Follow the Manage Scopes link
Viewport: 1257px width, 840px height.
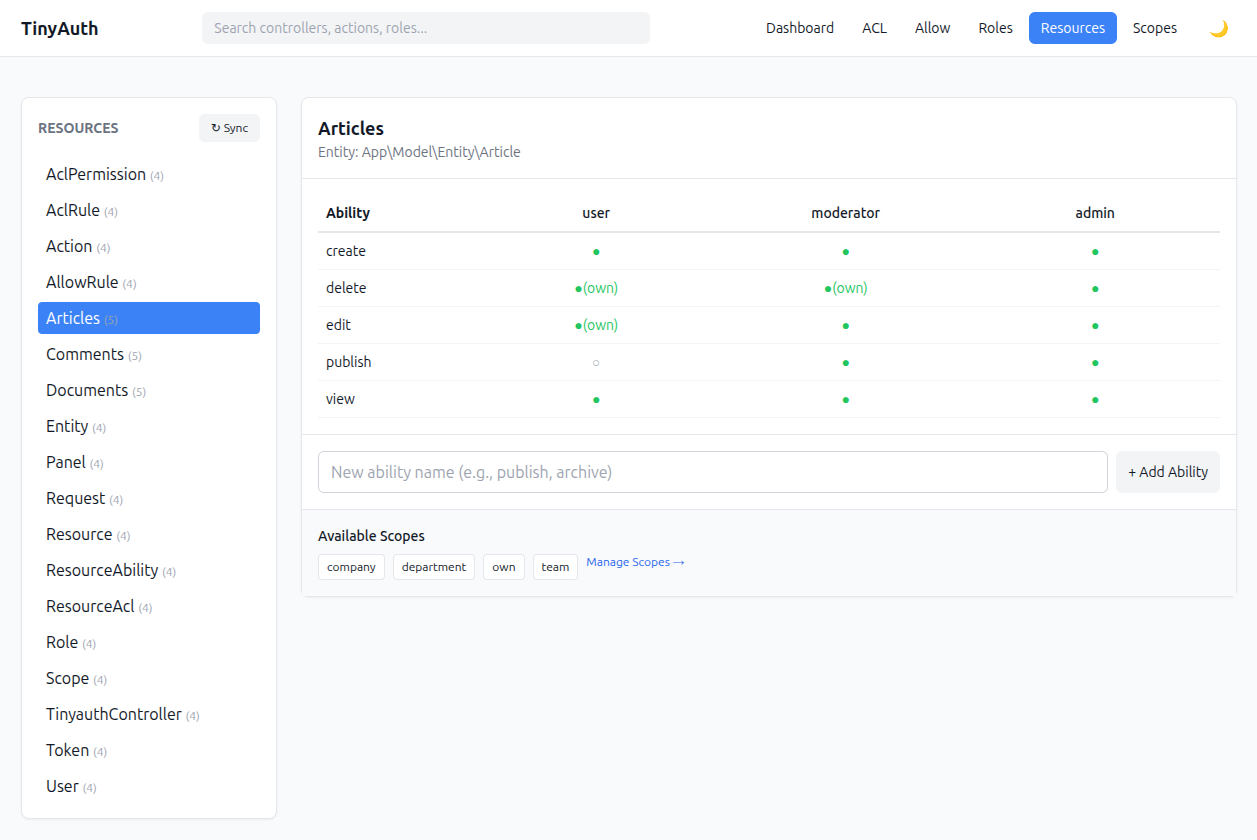pos(635,562)
